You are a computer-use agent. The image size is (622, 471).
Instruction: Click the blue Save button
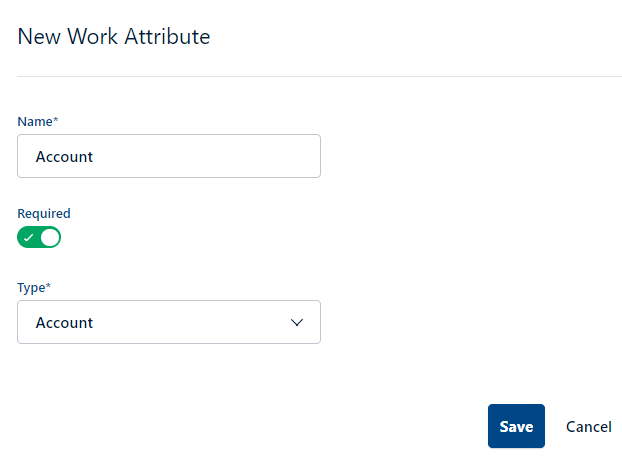tap(516, 426)
